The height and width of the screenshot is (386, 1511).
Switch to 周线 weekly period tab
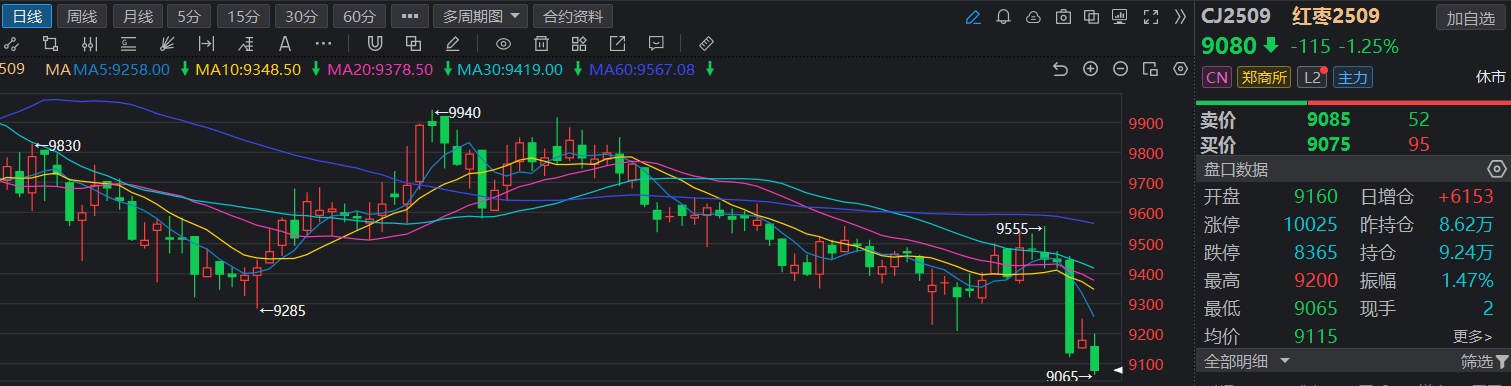click(82, 16)
